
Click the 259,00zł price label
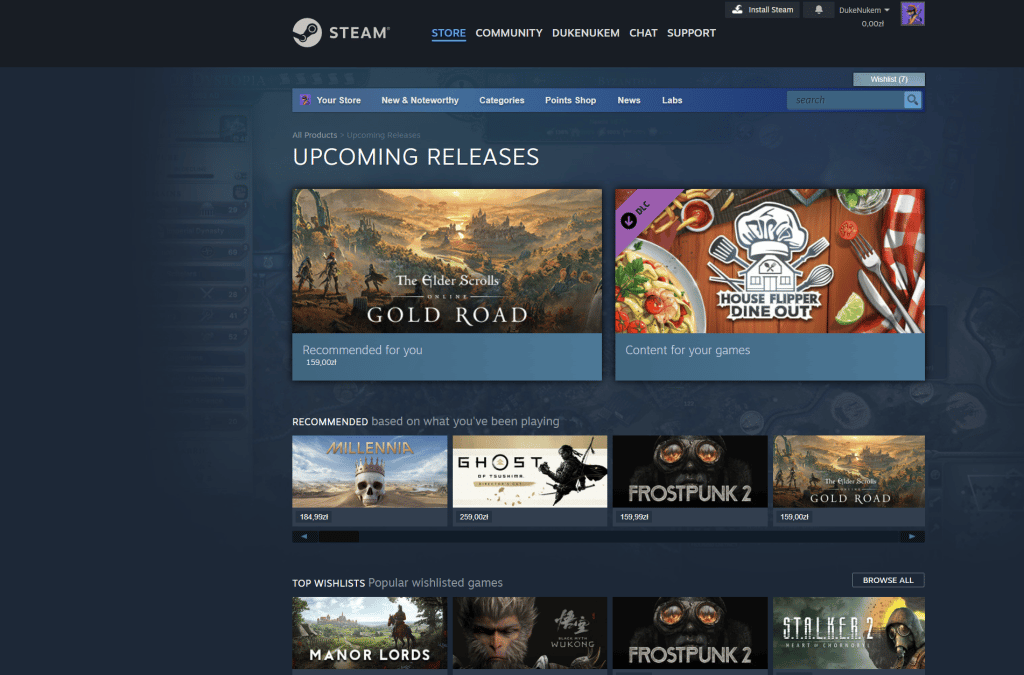coord(474,517)
